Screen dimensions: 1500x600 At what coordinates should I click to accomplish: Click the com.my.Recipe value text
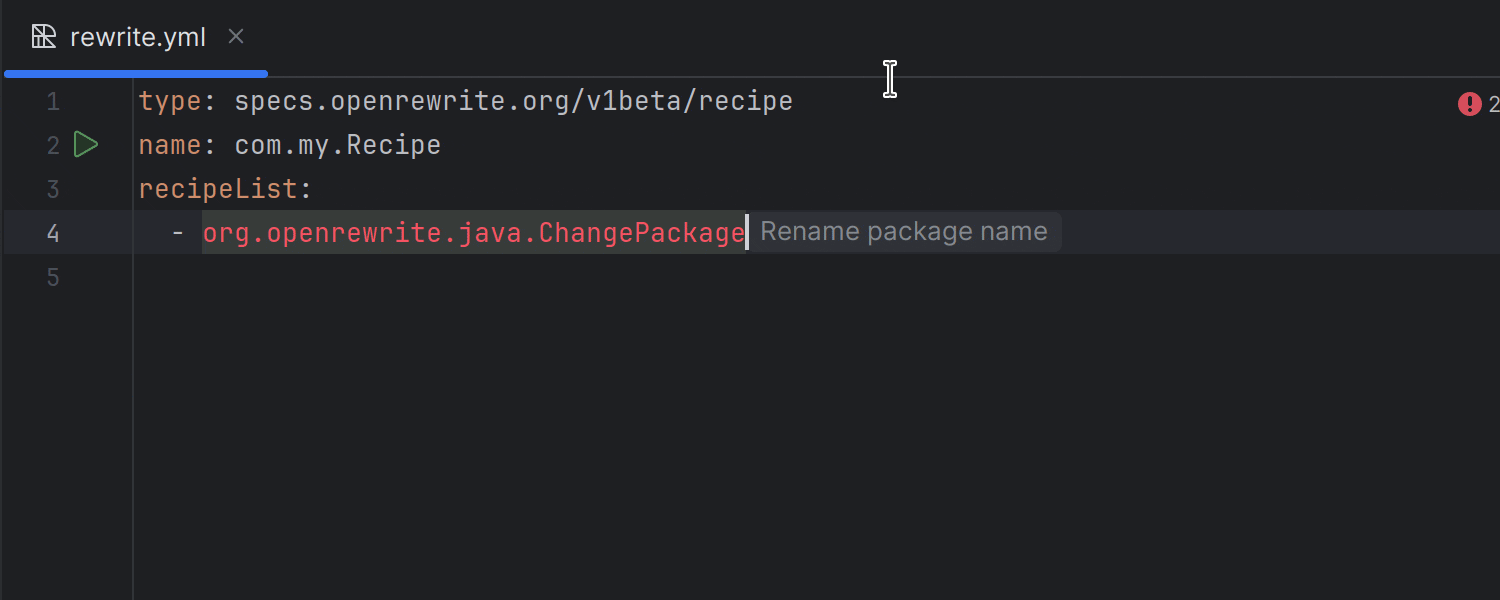337,146
